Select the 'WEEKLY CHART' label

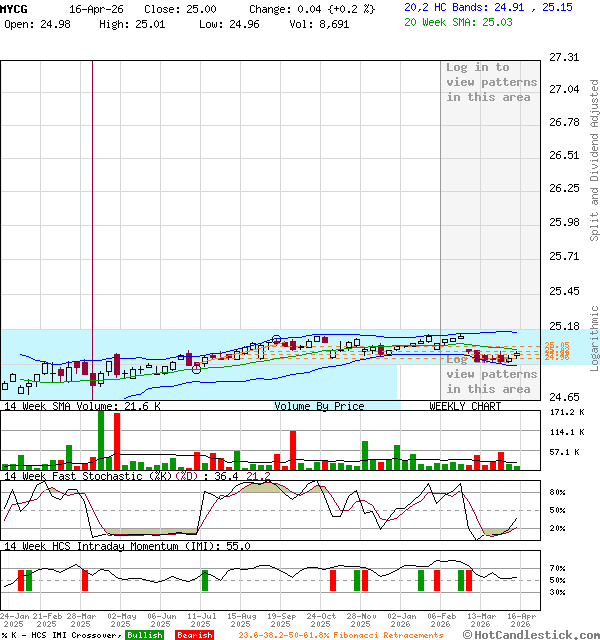click(x=465, y=406)
